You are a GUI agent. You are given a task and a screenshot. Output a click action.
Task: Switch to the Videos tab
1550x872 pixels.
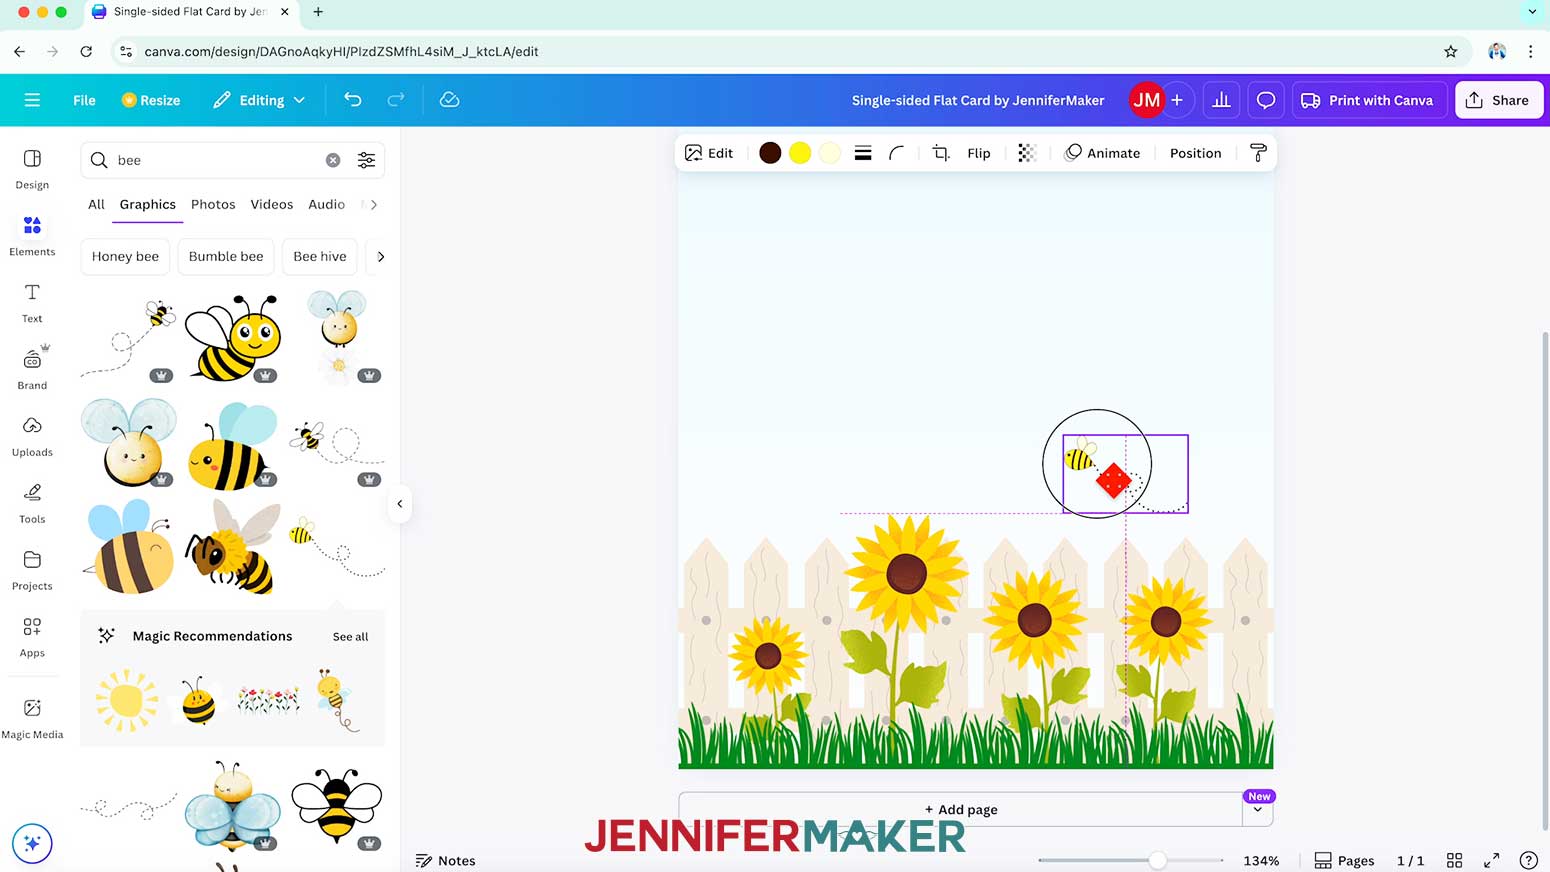click(x=272, y=204)
